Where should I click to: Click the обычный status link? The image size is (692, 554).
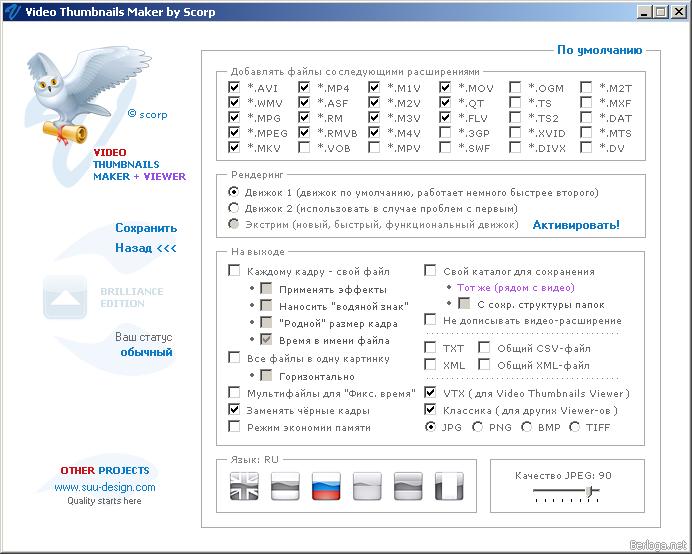(x=146, y=352)
